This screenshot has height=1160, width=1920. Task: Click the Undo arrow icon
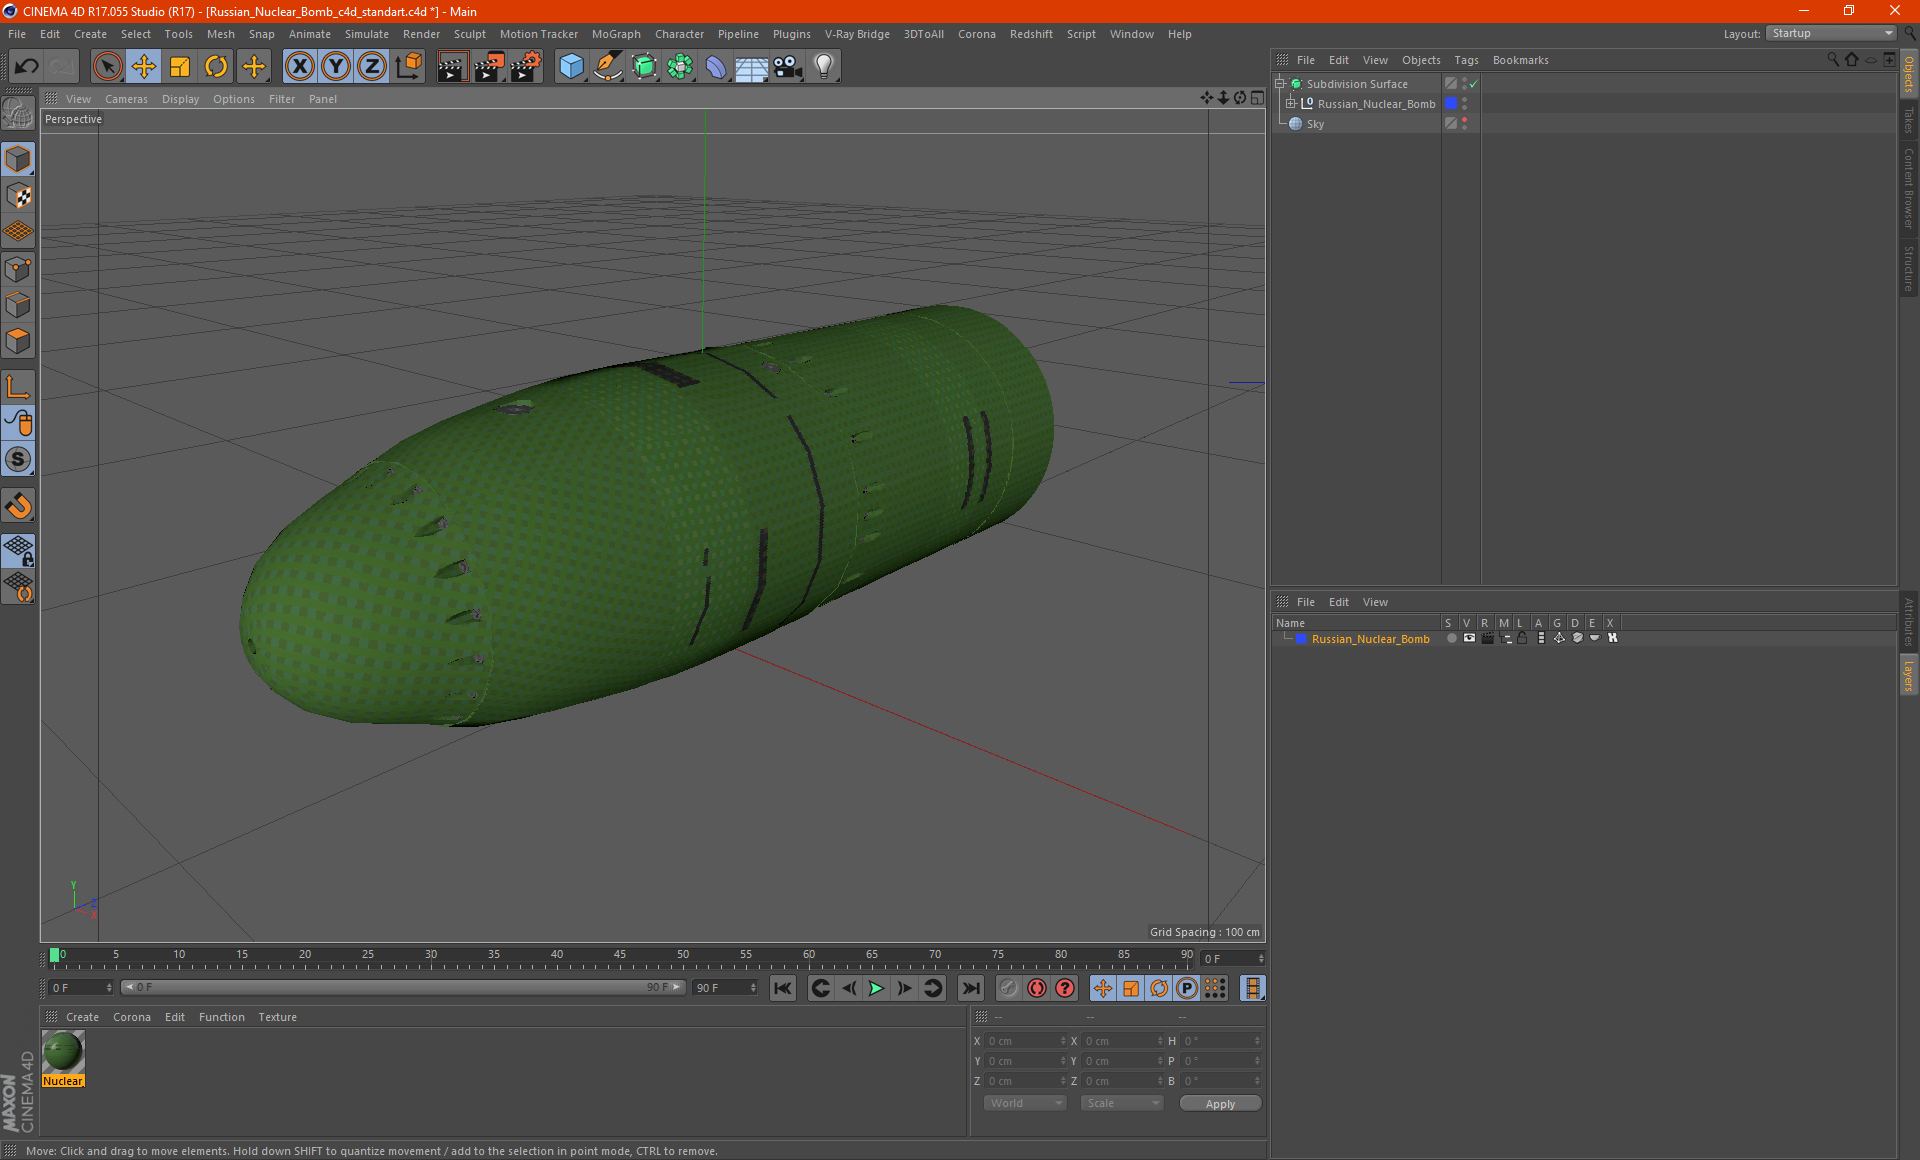click(x=27, y=67)
